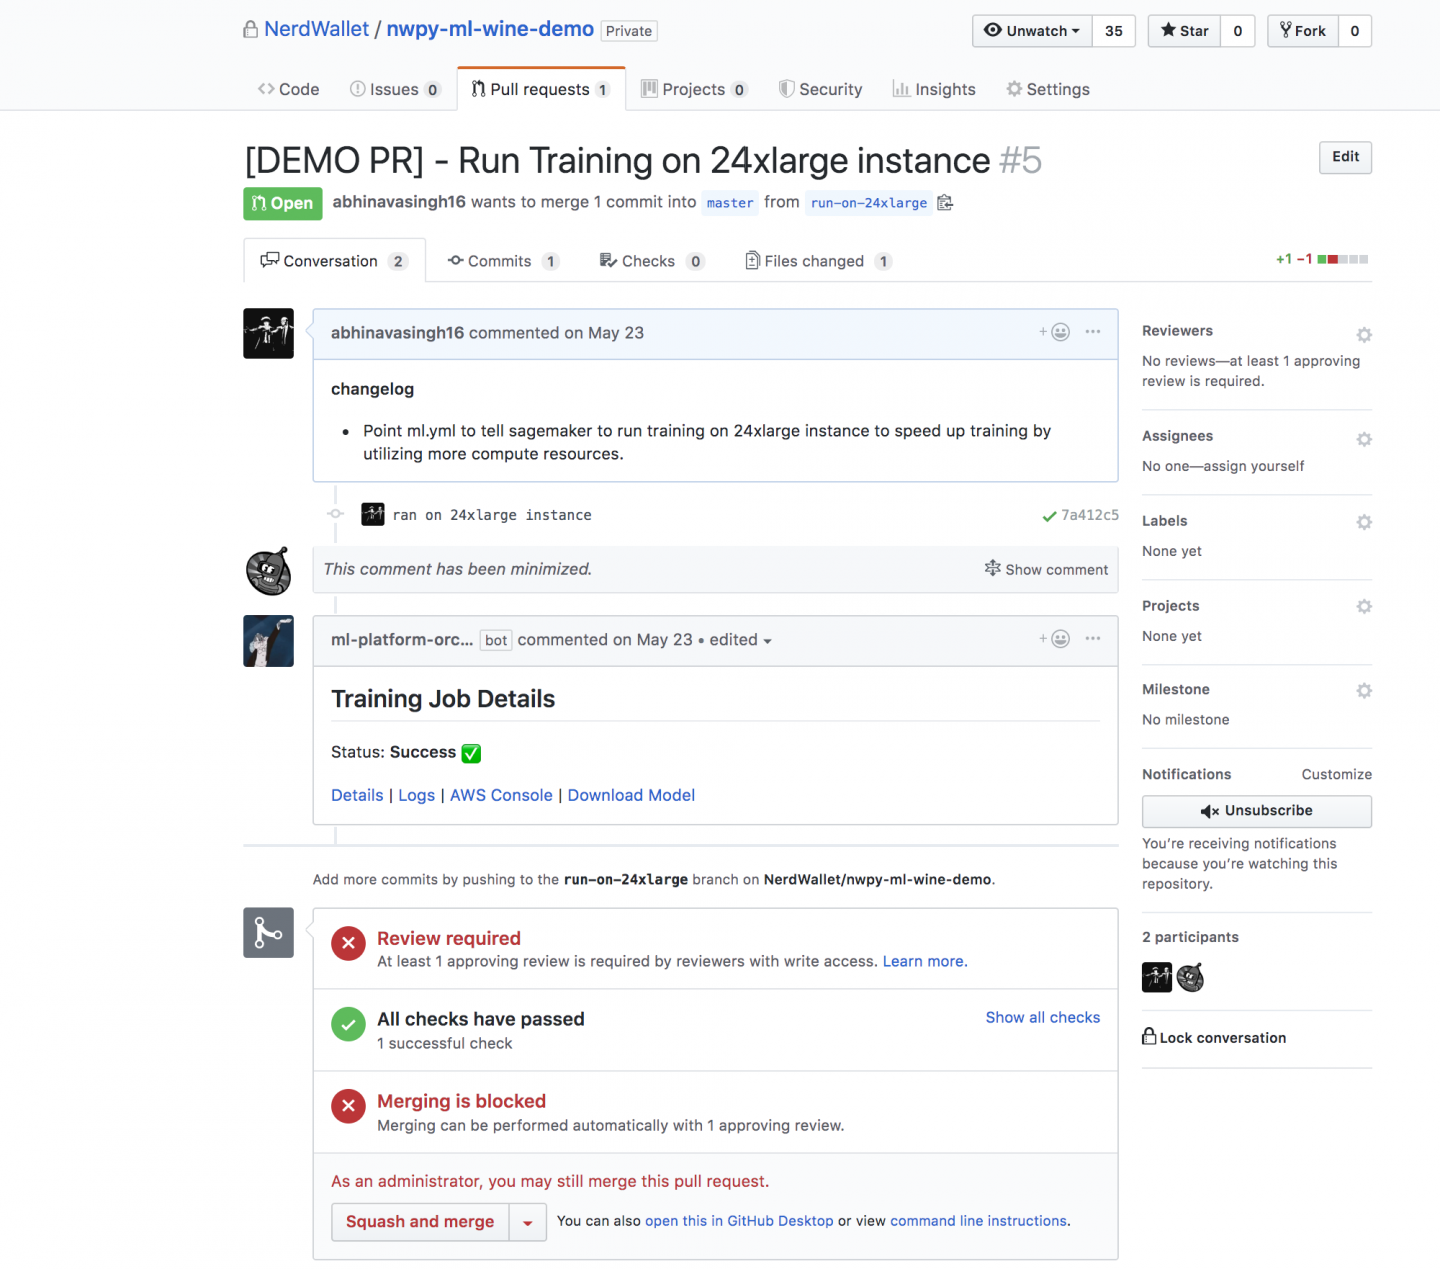Open the Milestone gear settings
Image resolution: width=1440 pixels, height=1269 pixels.
pos(1363,691)
